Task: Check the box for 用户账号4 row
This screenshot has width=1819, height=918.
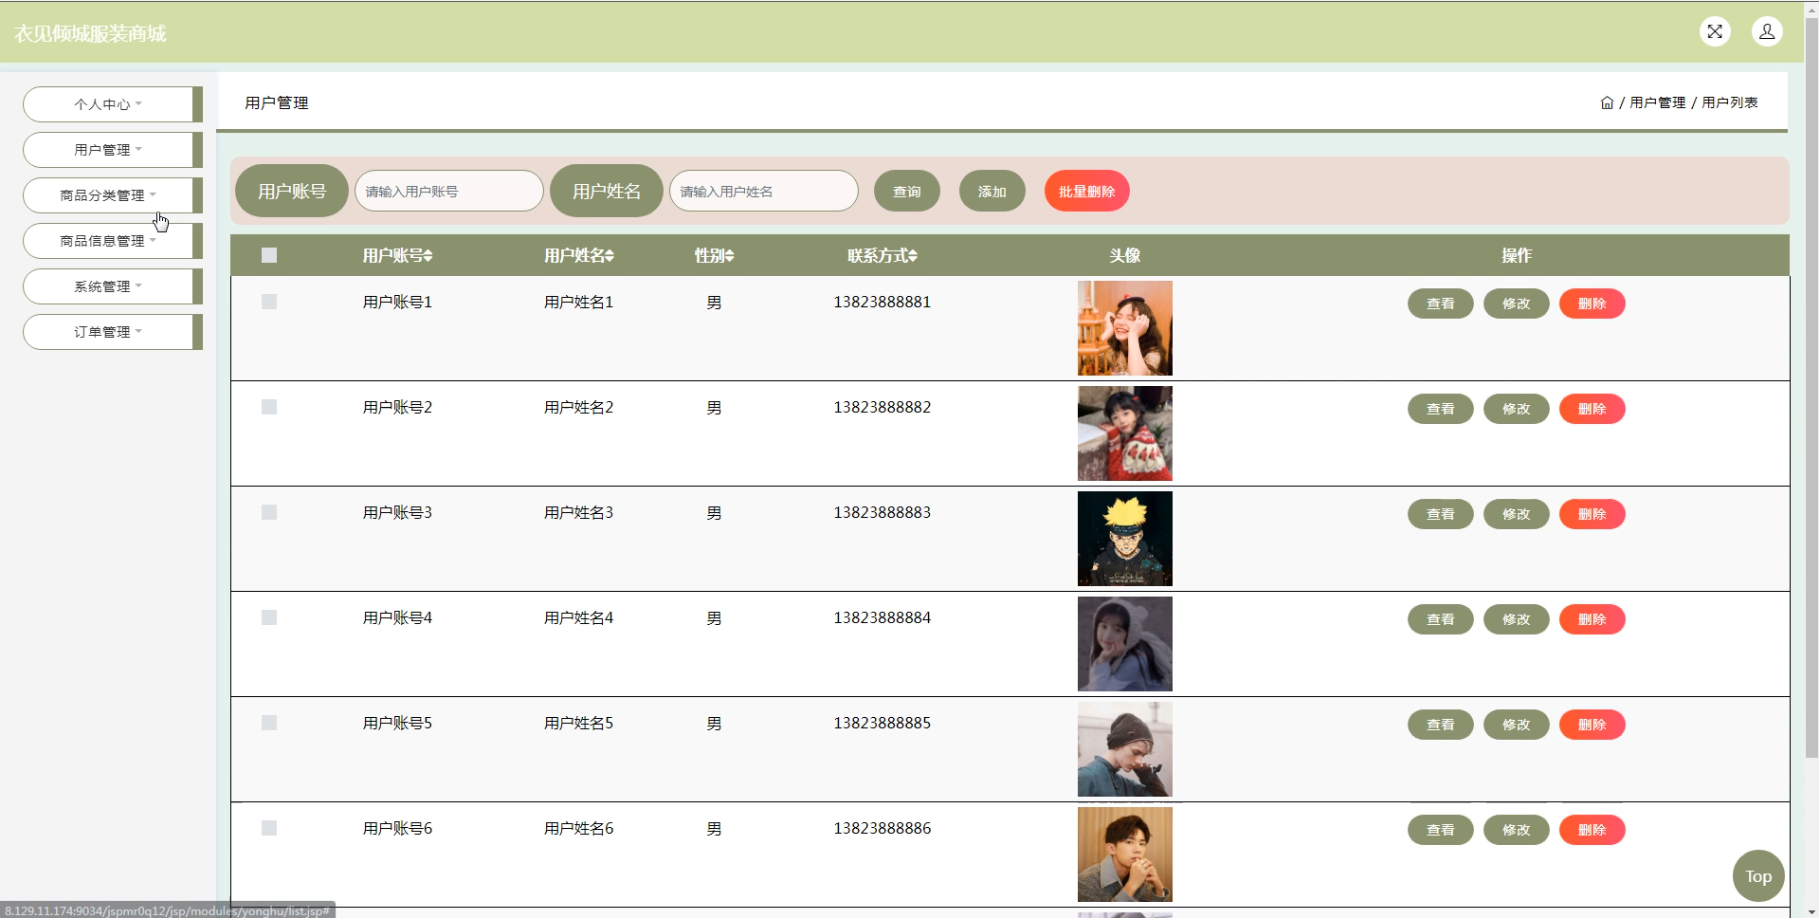Action: [x=269, y=618]
